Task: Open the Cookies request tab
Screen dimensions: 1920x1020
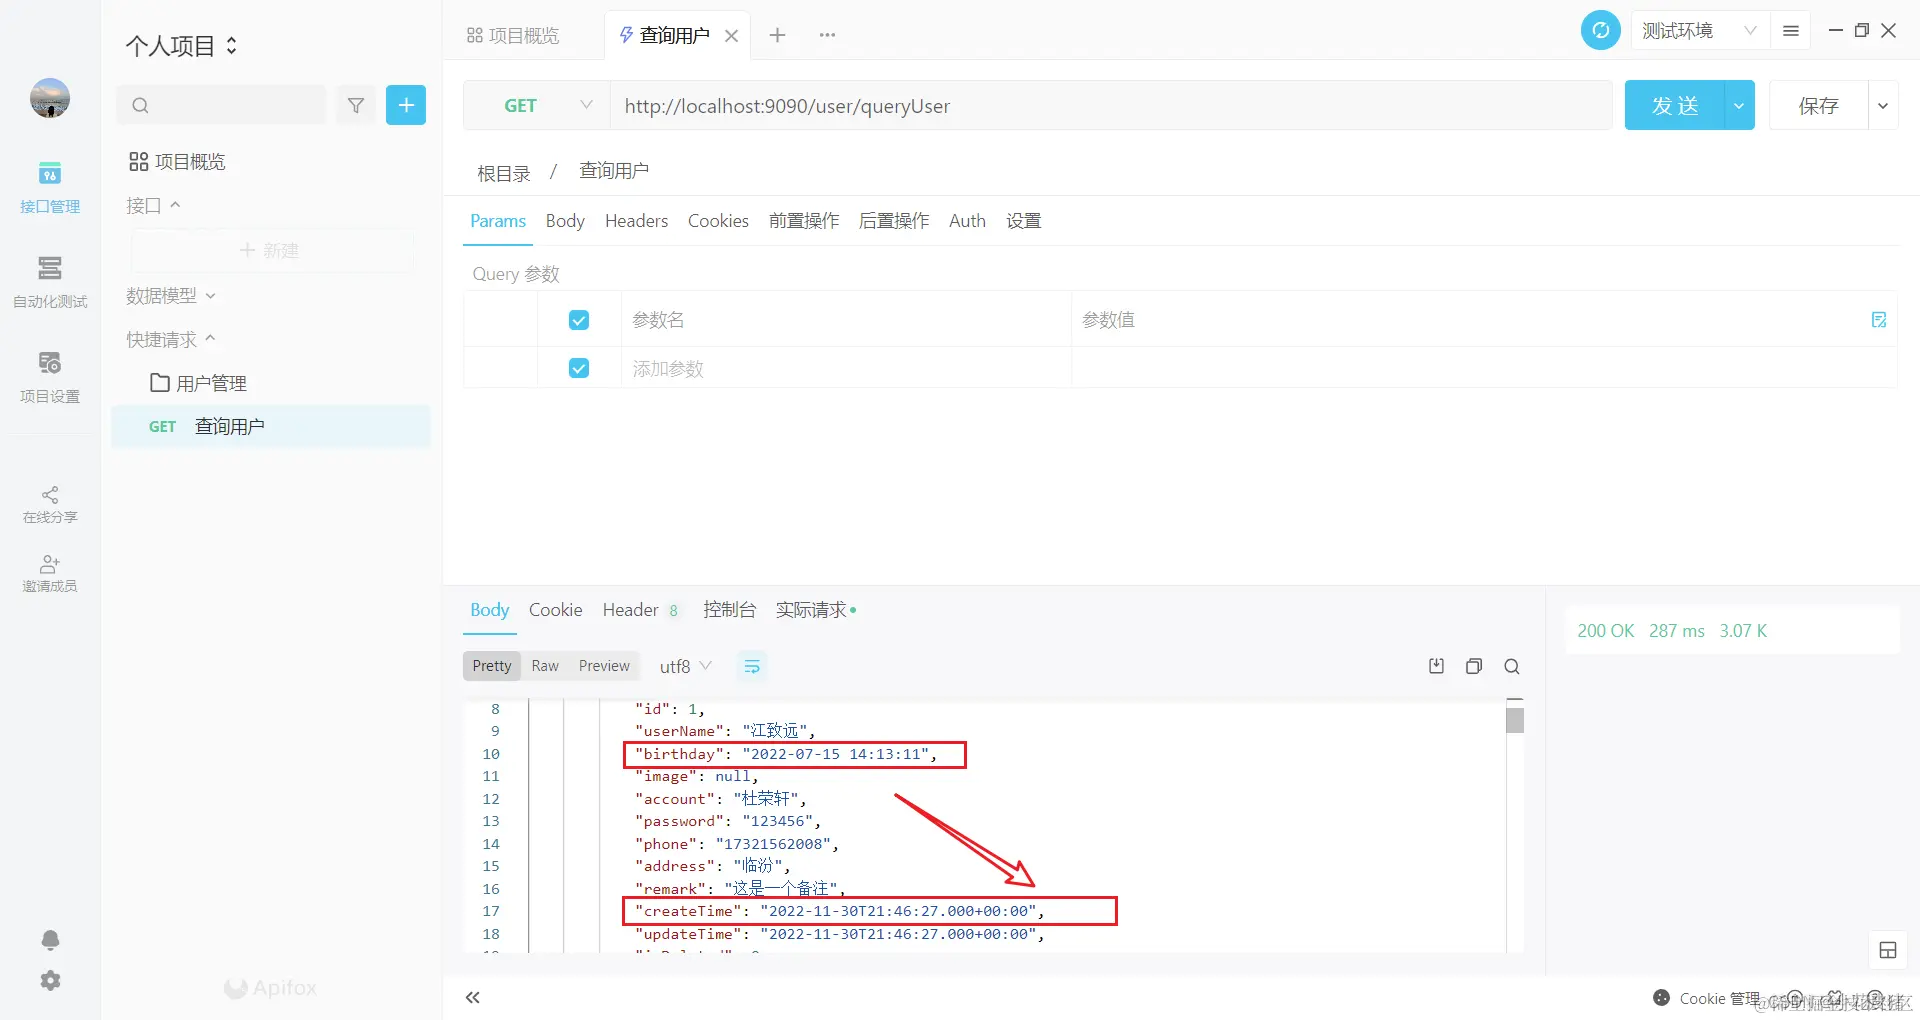Action: pyautogui.click(x=718, y=221)
